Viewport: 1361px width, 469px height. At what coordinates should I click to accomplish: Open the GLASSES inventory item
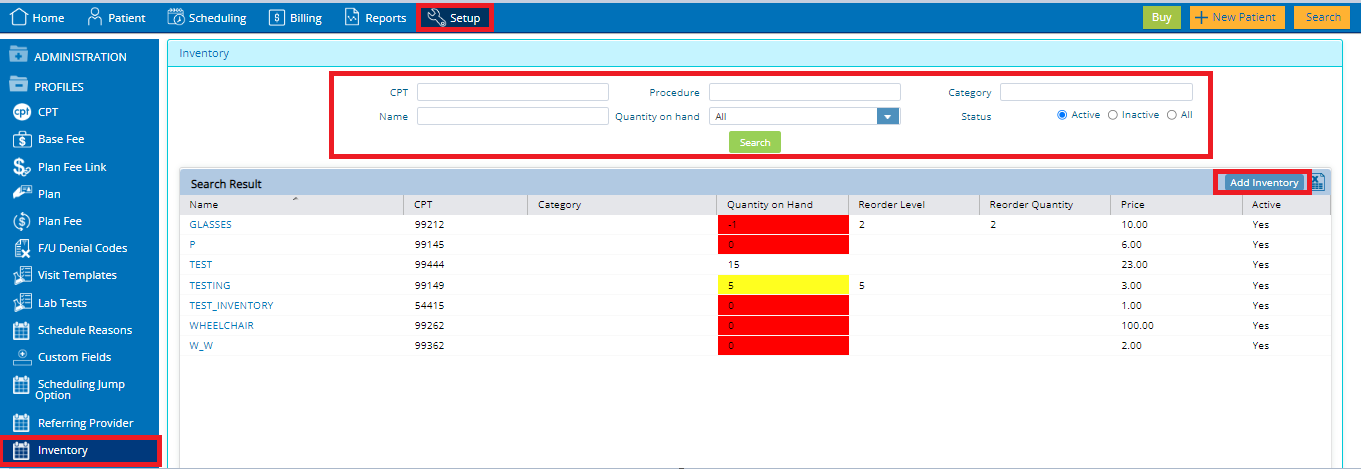210,225
